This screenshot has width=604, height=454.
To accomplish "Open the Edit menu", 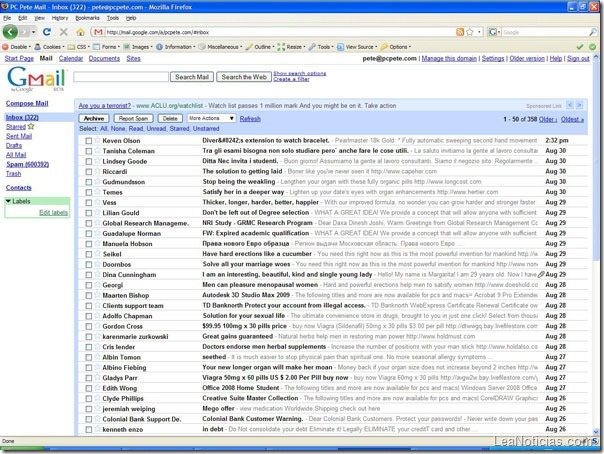I will point(23,18).
